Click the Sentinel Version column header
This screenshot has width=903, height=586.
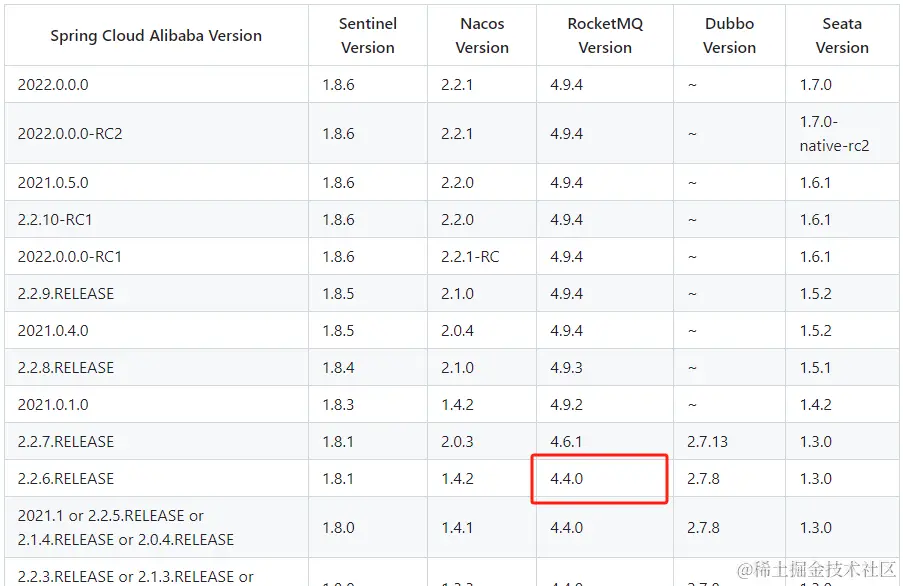[x=367, y=36]
